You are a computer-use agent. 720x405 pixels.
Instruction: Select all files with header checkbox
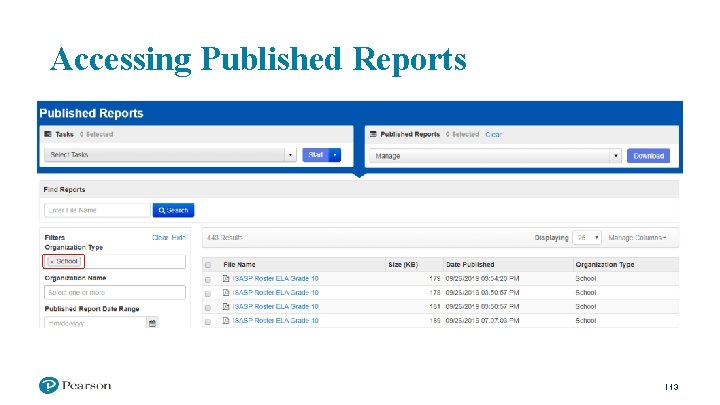[x=208, y=265]
